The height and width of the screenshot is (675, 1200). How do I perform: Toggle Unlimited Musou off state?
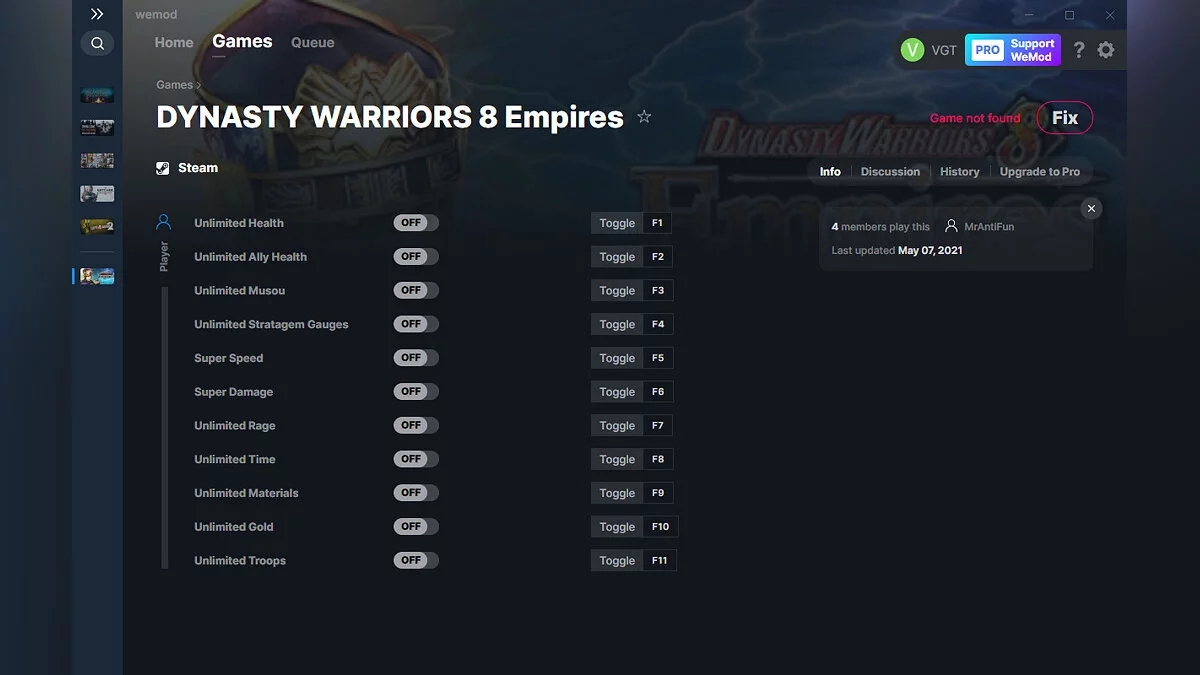(x=416, y=290)
